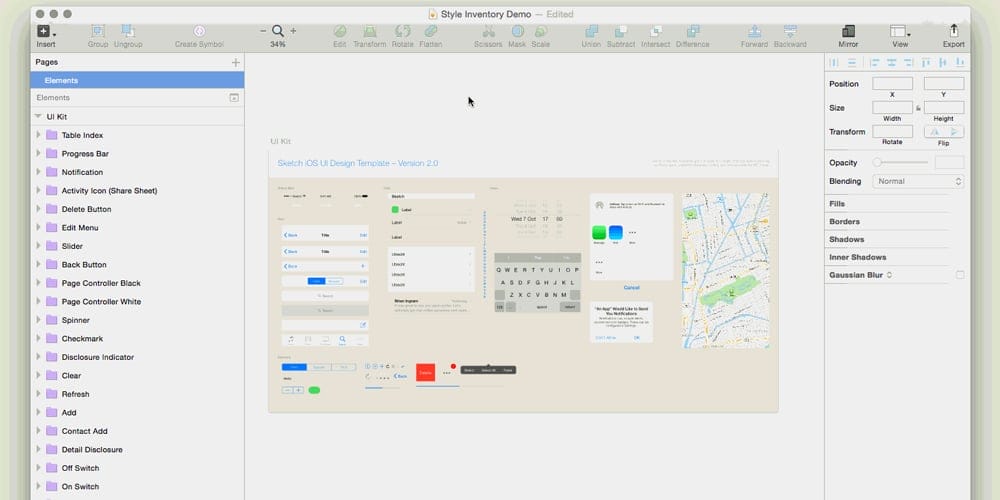Expand the Notification folder
Image resolution: width=1000 pixels, height=500 pixels.
38,172
